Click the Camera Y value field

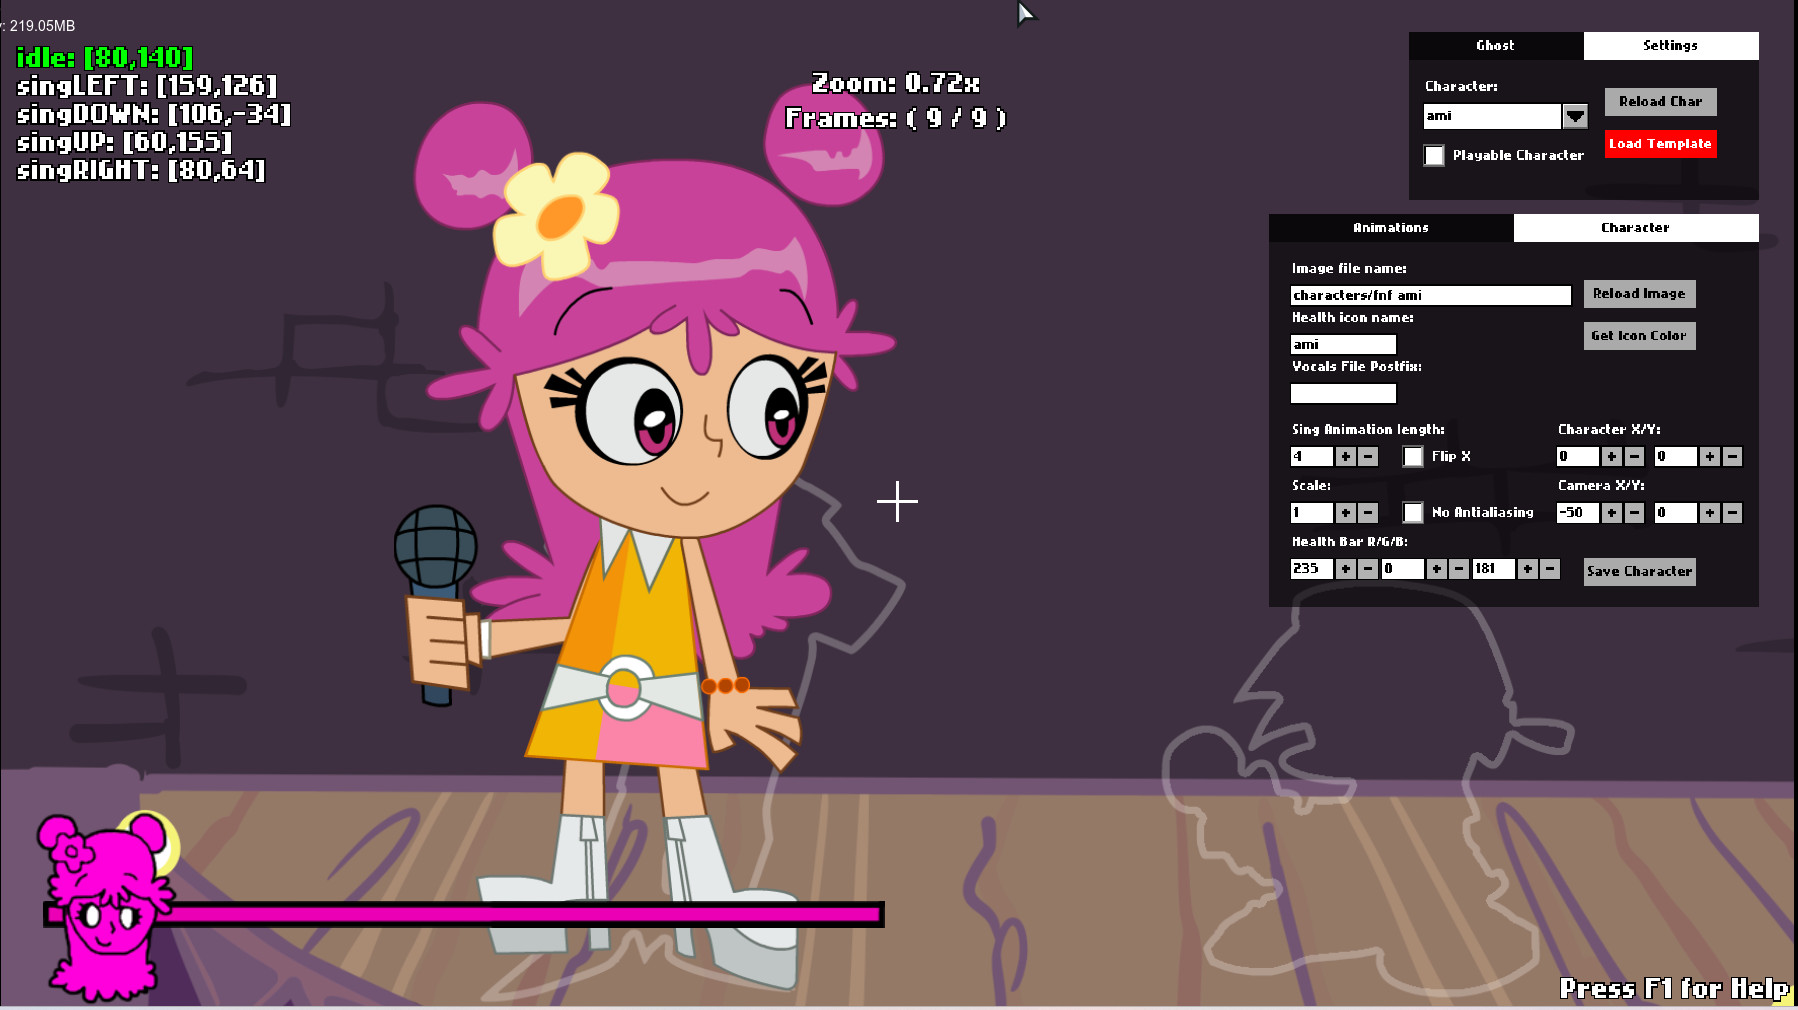(x=1676, y=513)
